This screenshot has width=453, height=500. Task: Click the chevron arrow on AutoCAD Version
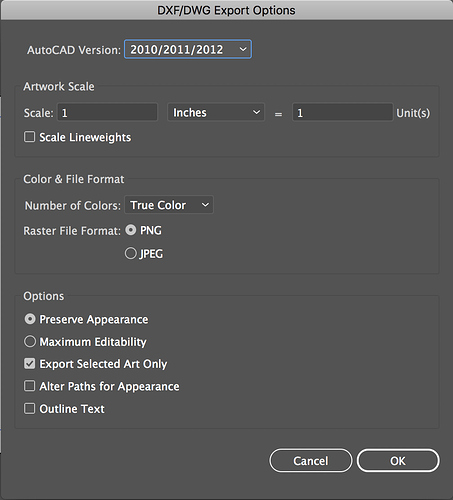coord(243,49)
